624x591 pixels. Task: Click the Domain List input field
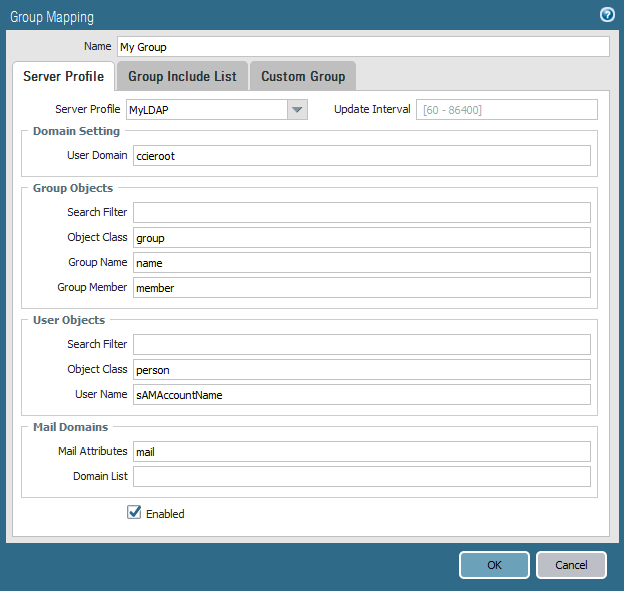point(361,476)
